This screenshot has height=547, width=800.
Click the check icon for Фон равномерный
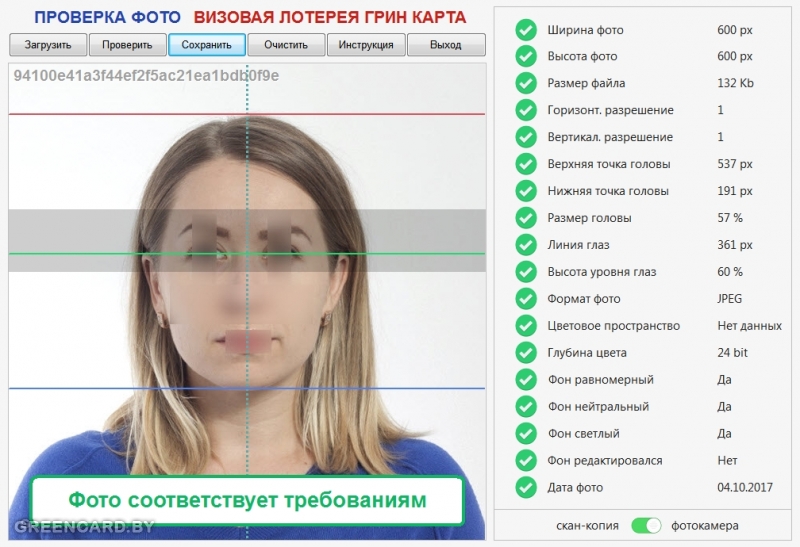526,380
